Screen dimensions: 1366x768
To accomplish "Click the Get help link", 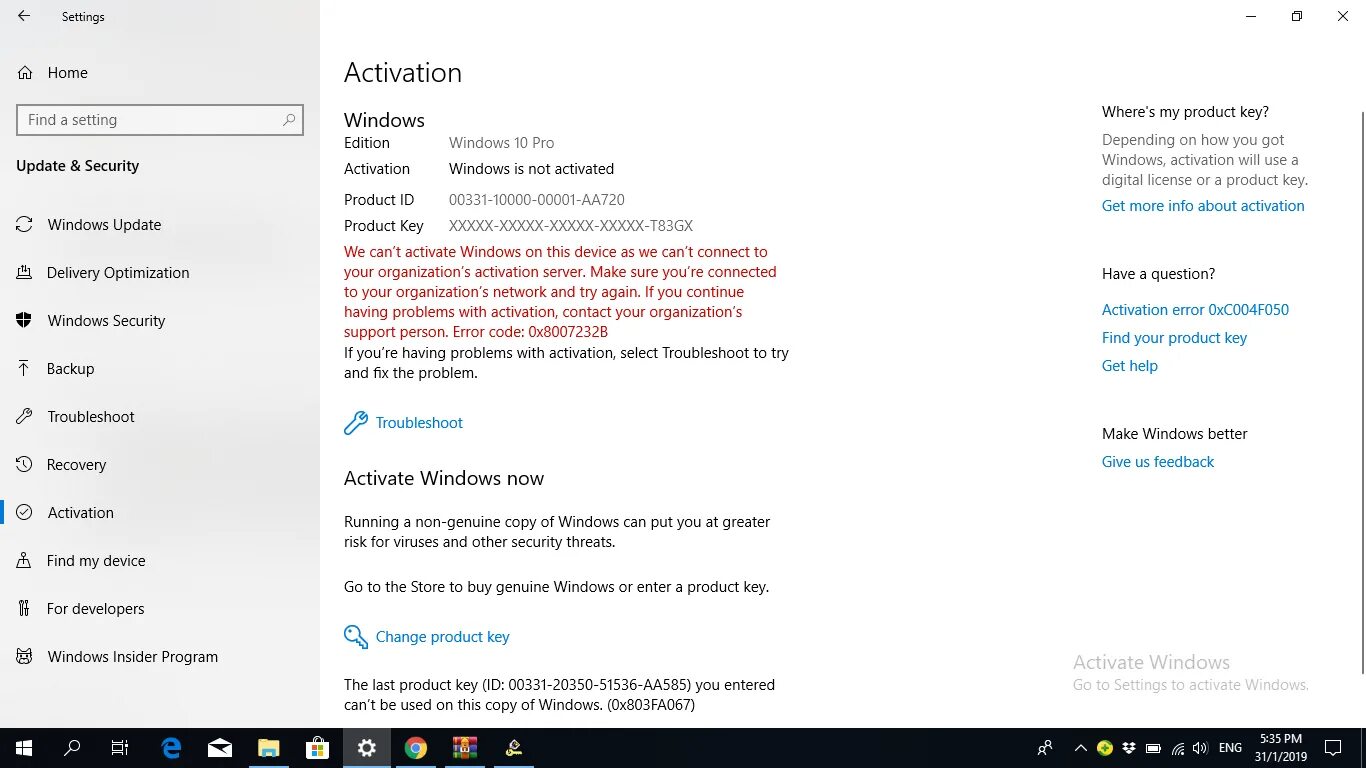I will pyautogui.click(x=1130, y=366).
